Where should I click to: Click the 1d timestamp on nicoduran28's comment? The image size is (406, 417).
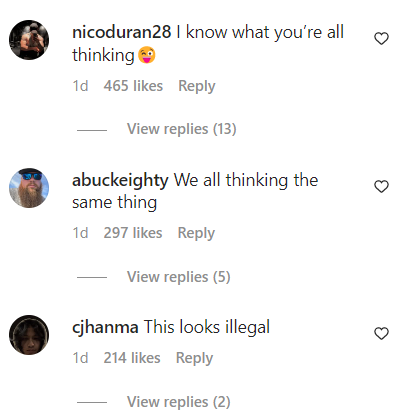coord(80,86)
